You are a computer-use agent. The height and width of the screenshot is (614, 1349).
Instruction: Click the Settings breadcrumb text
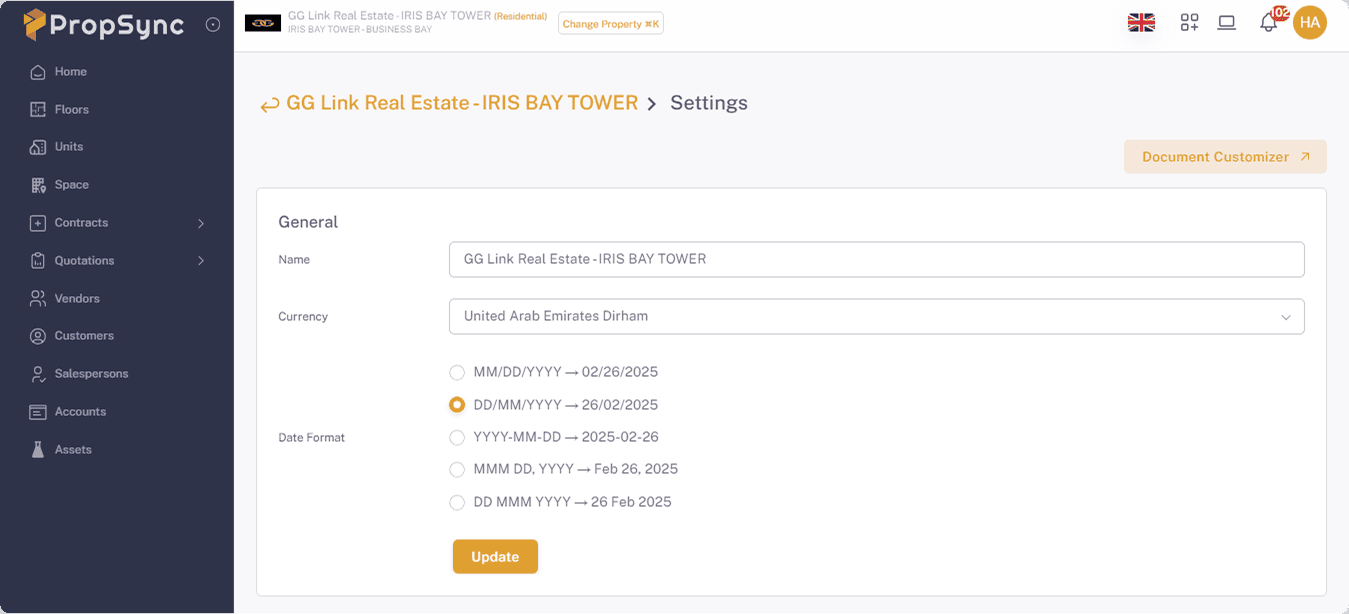pyautogui.click(x=709, y=103)
